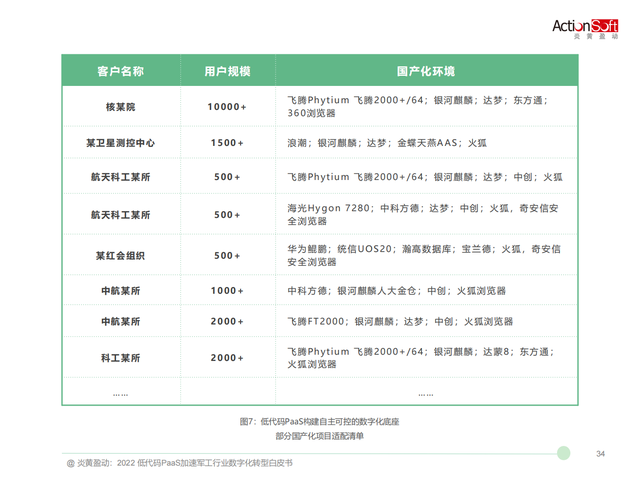Click the 2000+ value in 科工某所 row
Image resolution: width=640 pixels, height=480 pixels.
227,358
